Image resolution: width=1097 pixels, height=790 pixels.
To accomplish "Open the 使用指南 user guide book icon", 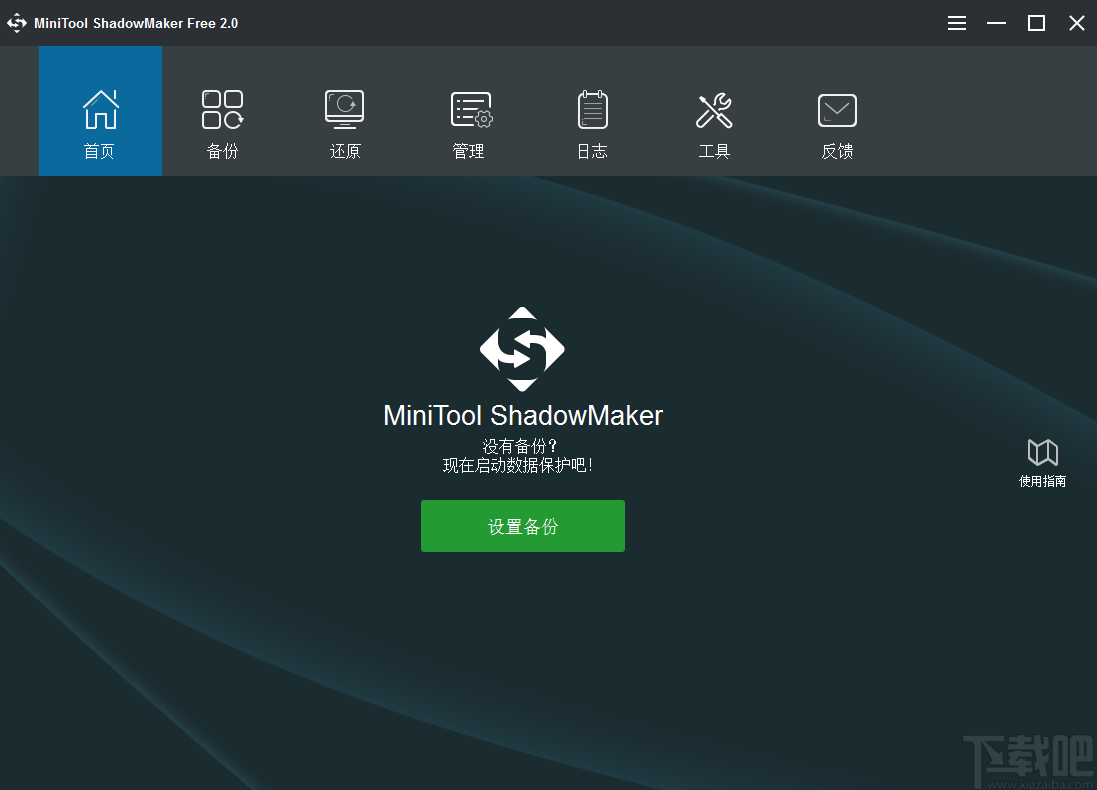I will (1042, 452).
